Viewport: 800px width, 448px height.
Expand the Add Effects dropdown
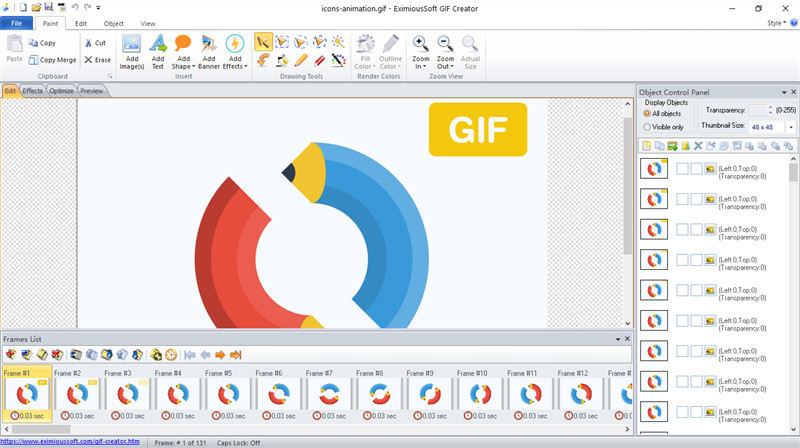(245, 66)
